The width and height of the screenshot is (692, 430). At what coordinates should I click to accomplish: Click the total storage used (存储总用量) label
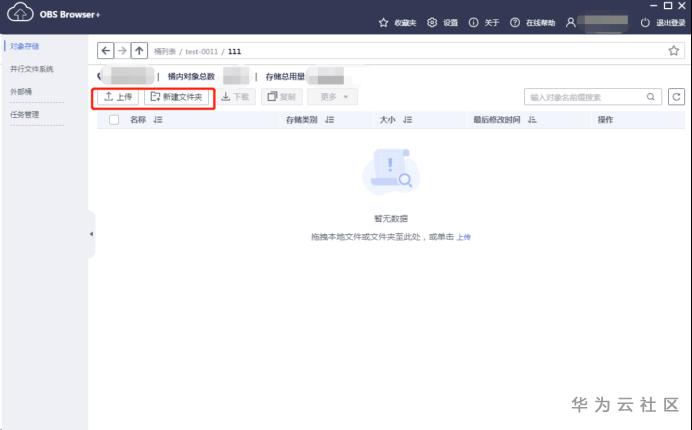click(285, 76)
